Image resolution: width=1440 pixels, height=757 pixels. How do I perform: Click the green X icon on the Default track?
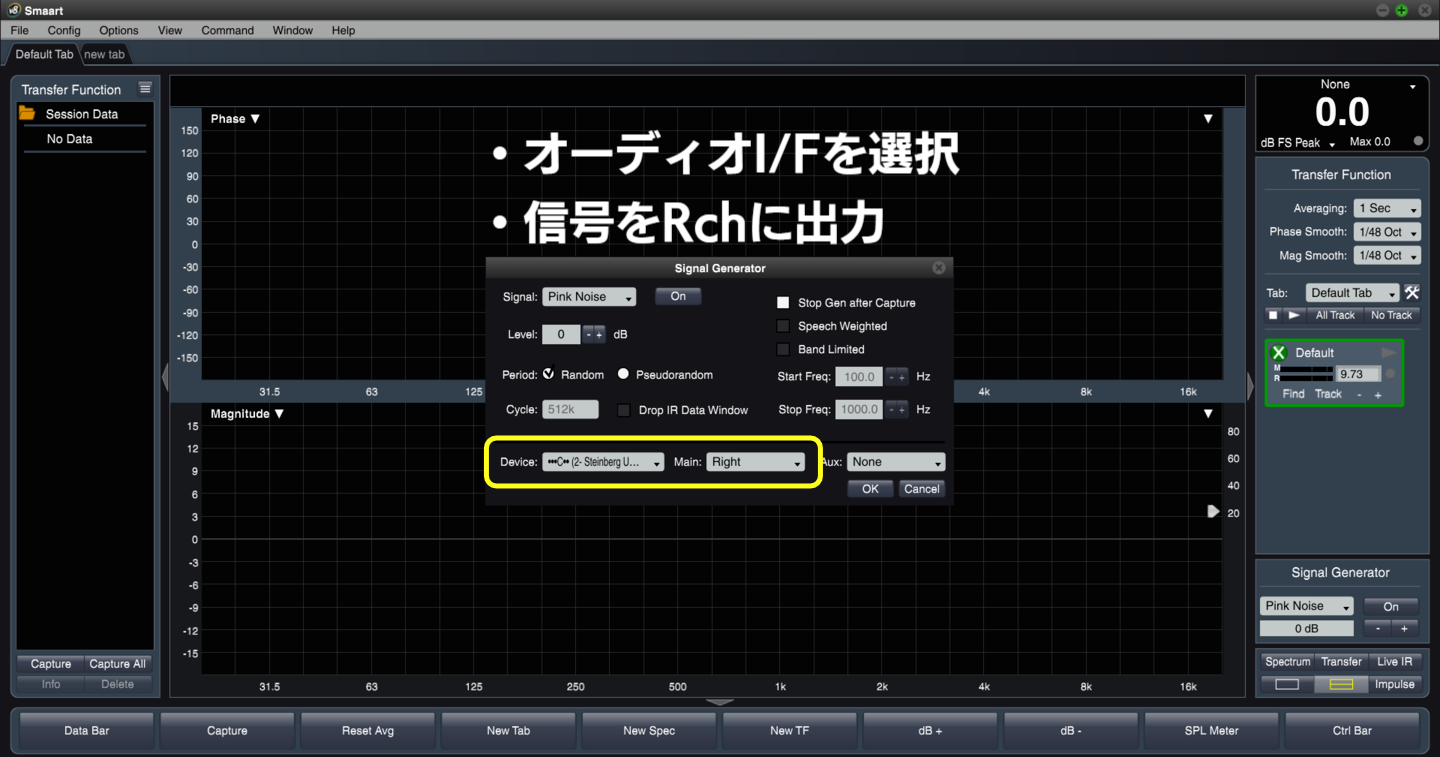1280,352
